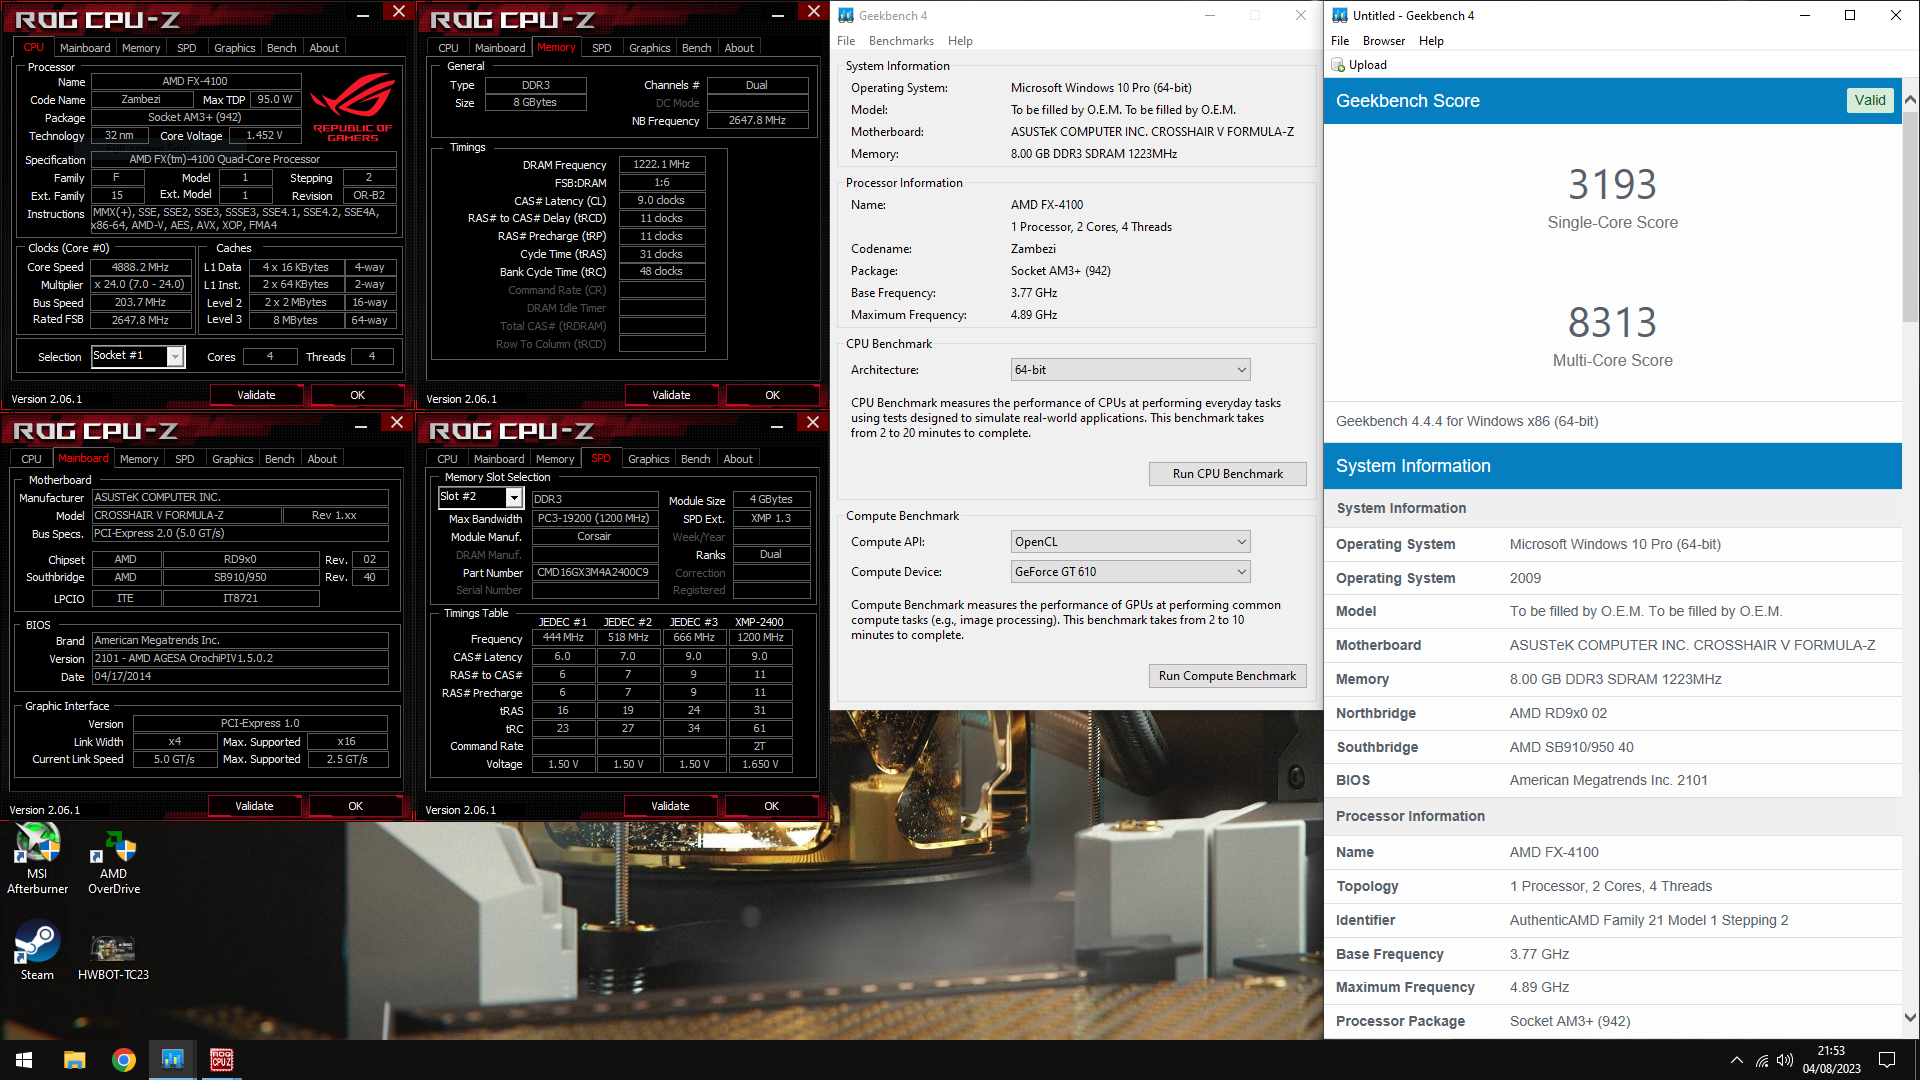Click Geekbench 4 window title icon

[x=846, y=15]
